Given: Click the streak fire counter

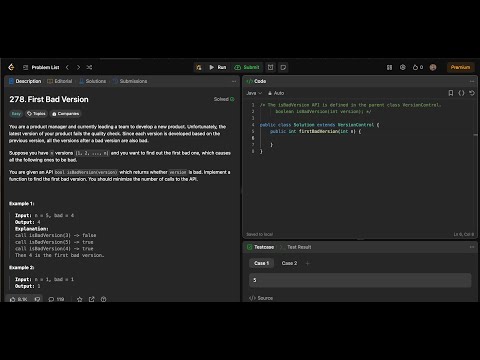Looking at the screenshot, I should pos(418,67).
